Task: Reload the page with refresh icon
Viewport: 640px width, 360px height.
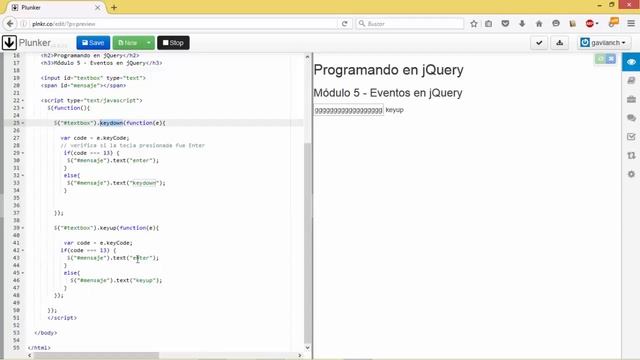Action: point(344,24)
